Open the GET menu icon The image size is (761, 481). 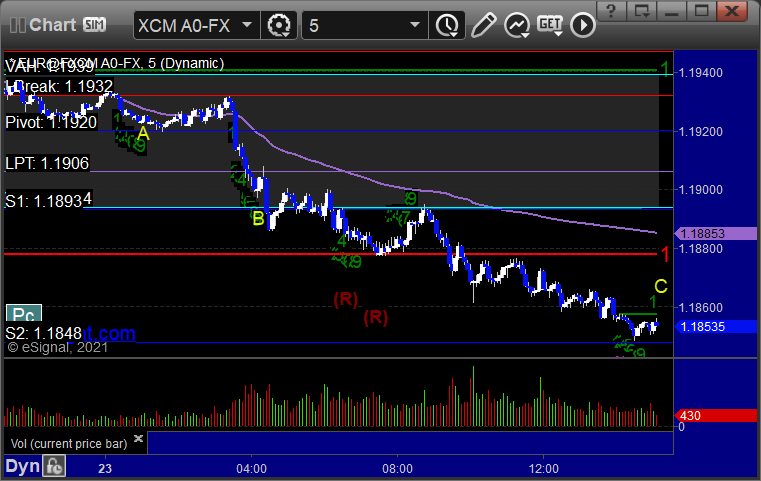coord(550,25)
